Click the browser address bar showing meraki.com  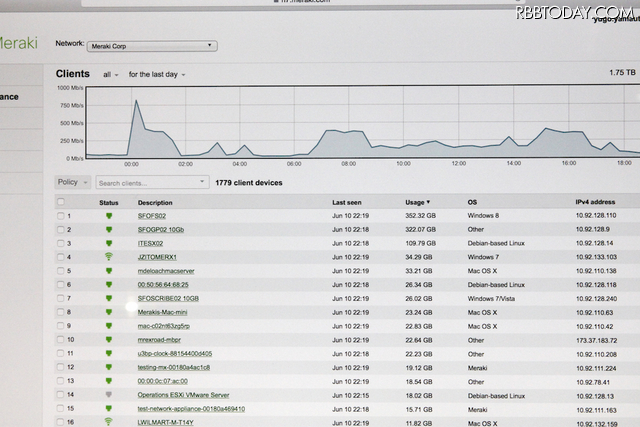[302, 2]
